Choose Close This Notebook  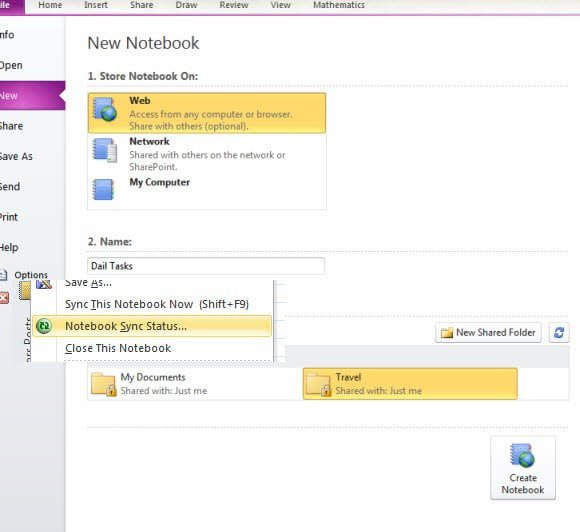(118, 348)
